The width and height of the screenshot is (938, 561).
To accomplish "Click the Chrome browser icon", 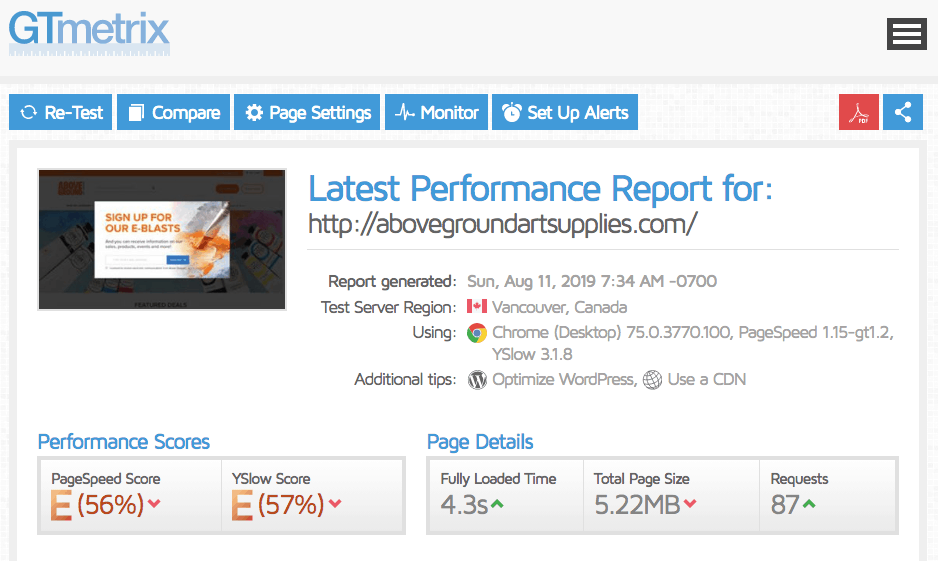I will [477, 333].
